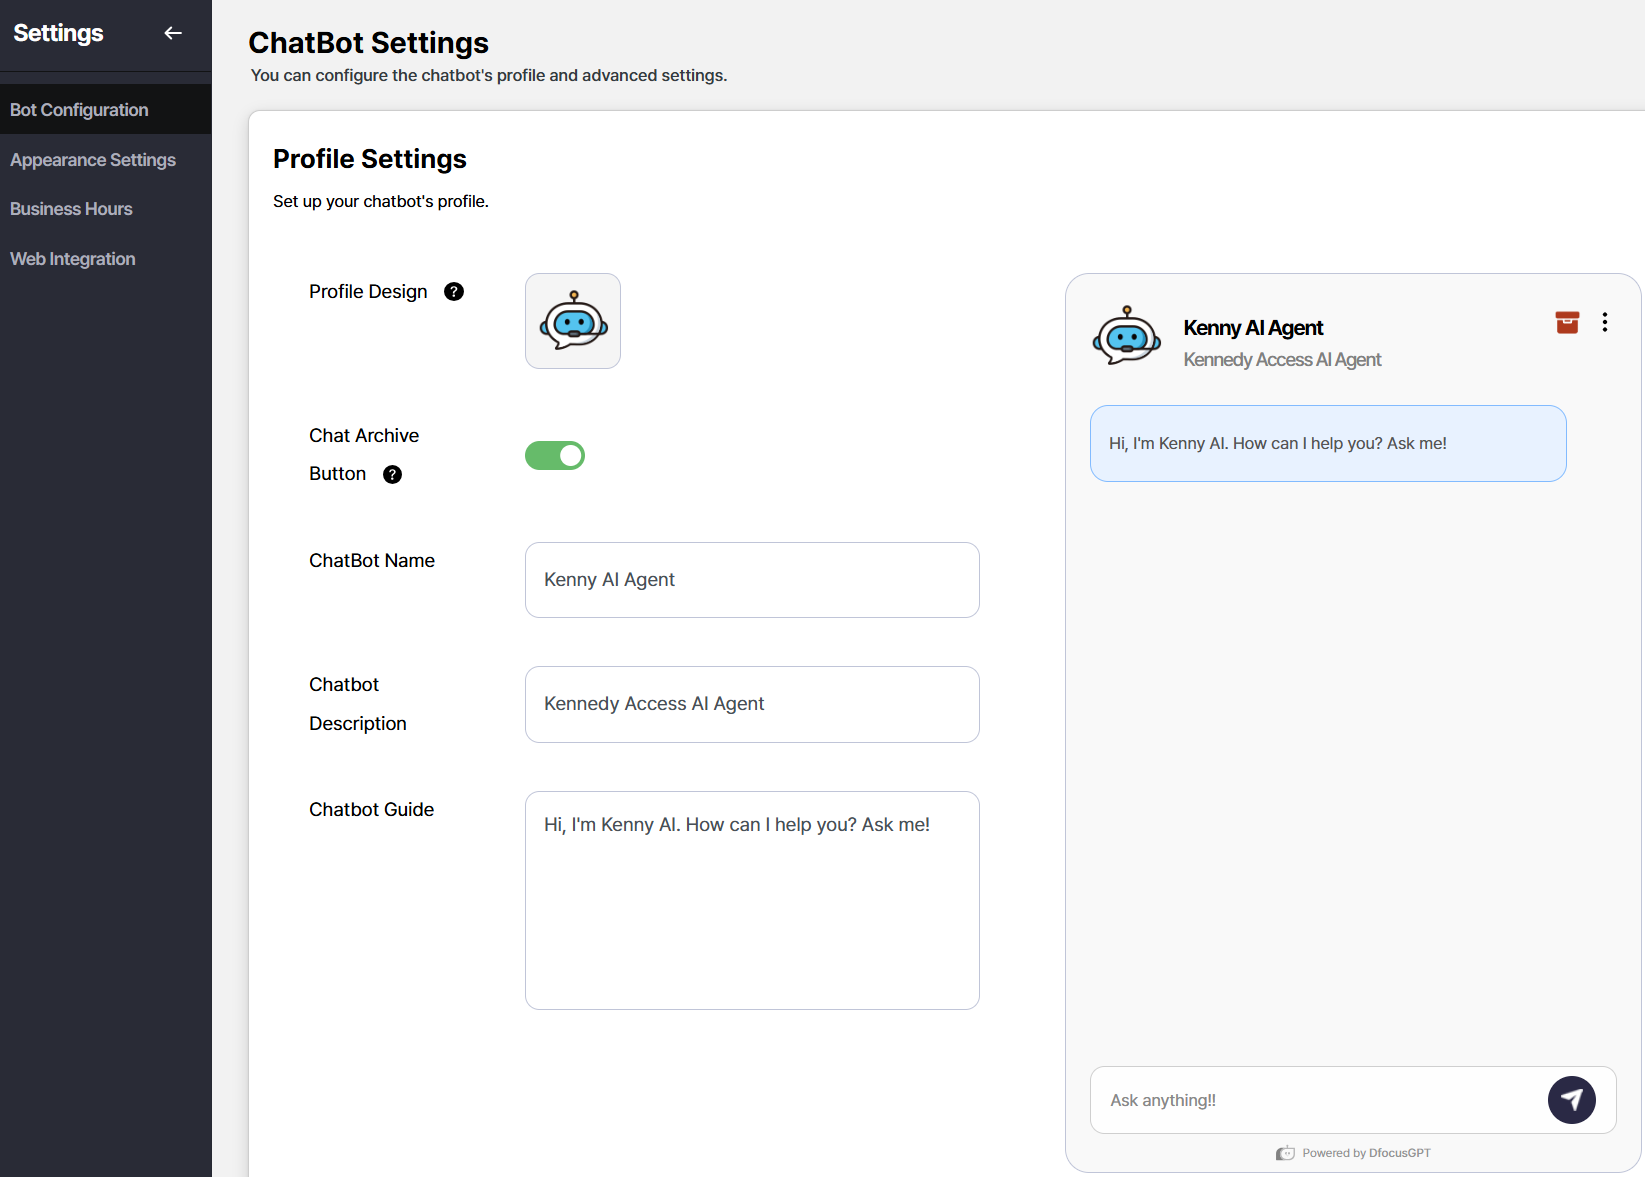
Task: Click the help icon beside Profile Design
Action: (454, 292)
